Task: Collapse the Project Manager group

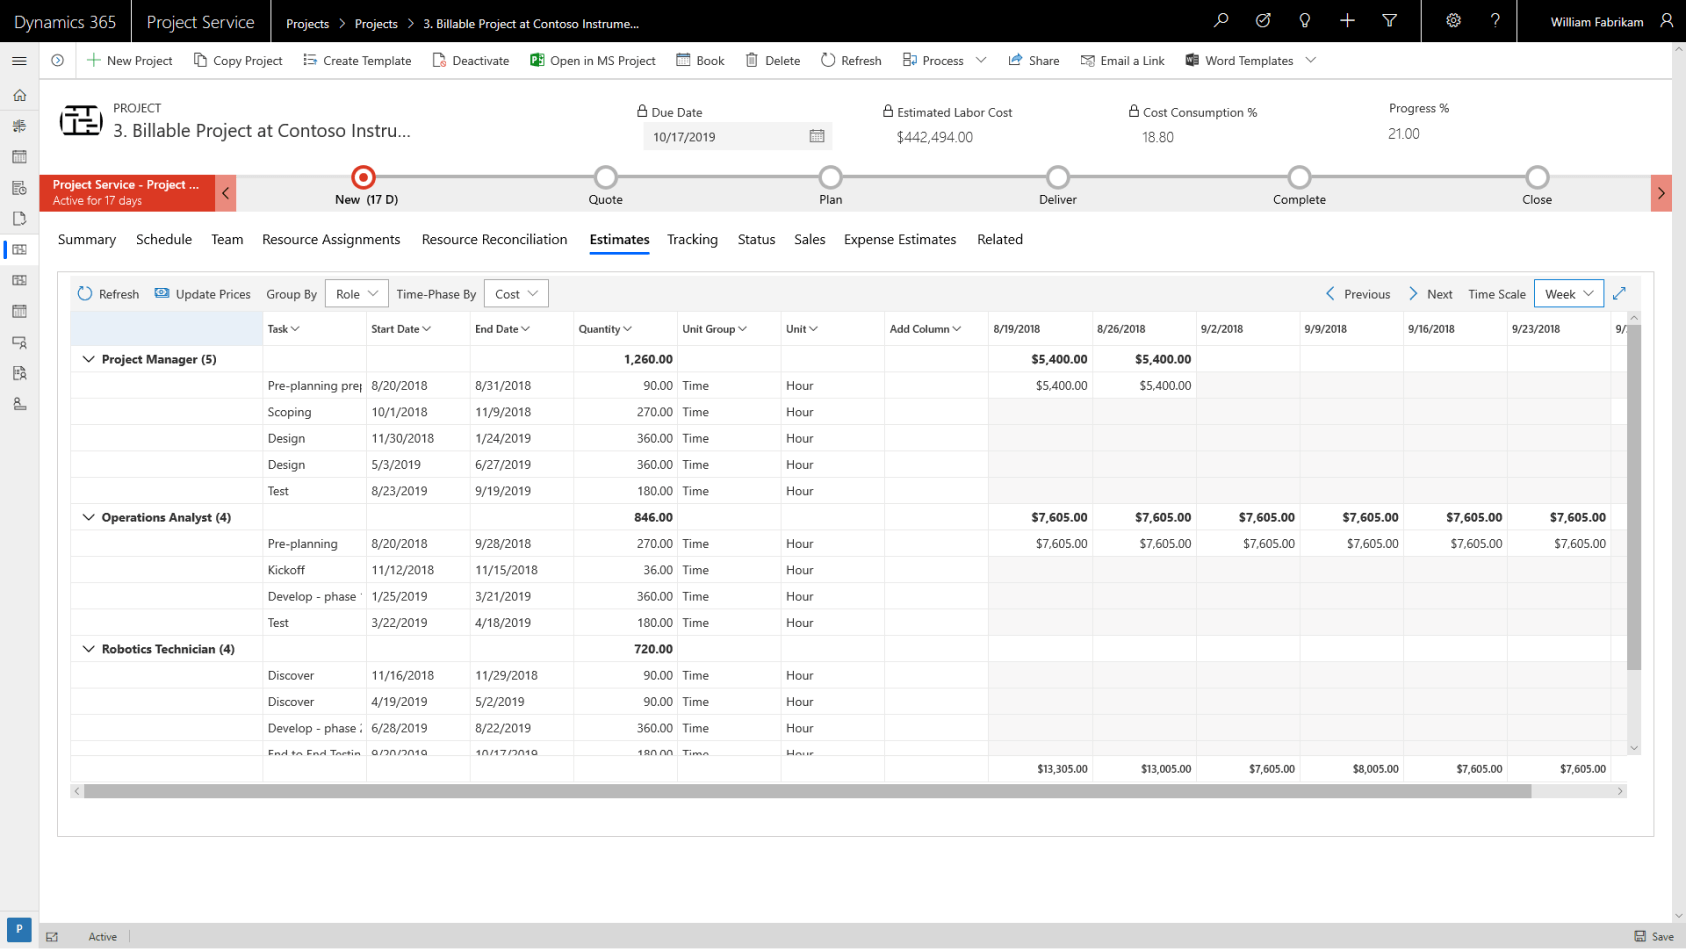Action: point(88,359)
